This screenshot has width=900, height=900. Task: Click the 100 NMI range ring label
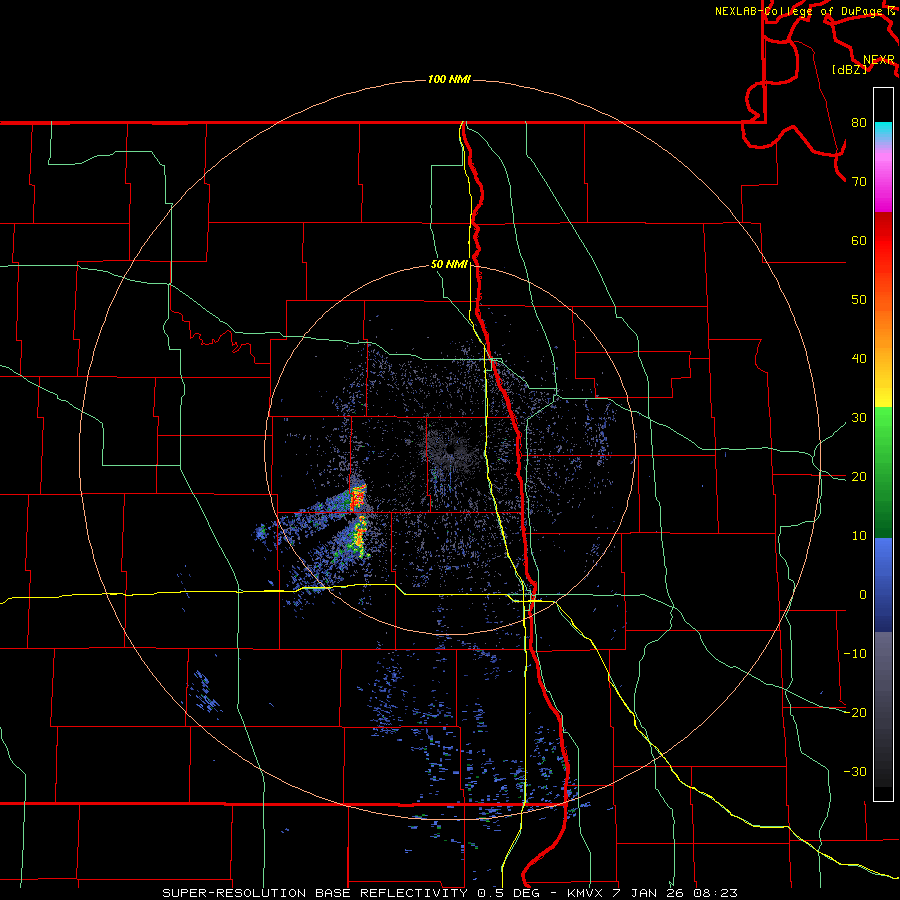pyautogui.click(x=449, y=79)
